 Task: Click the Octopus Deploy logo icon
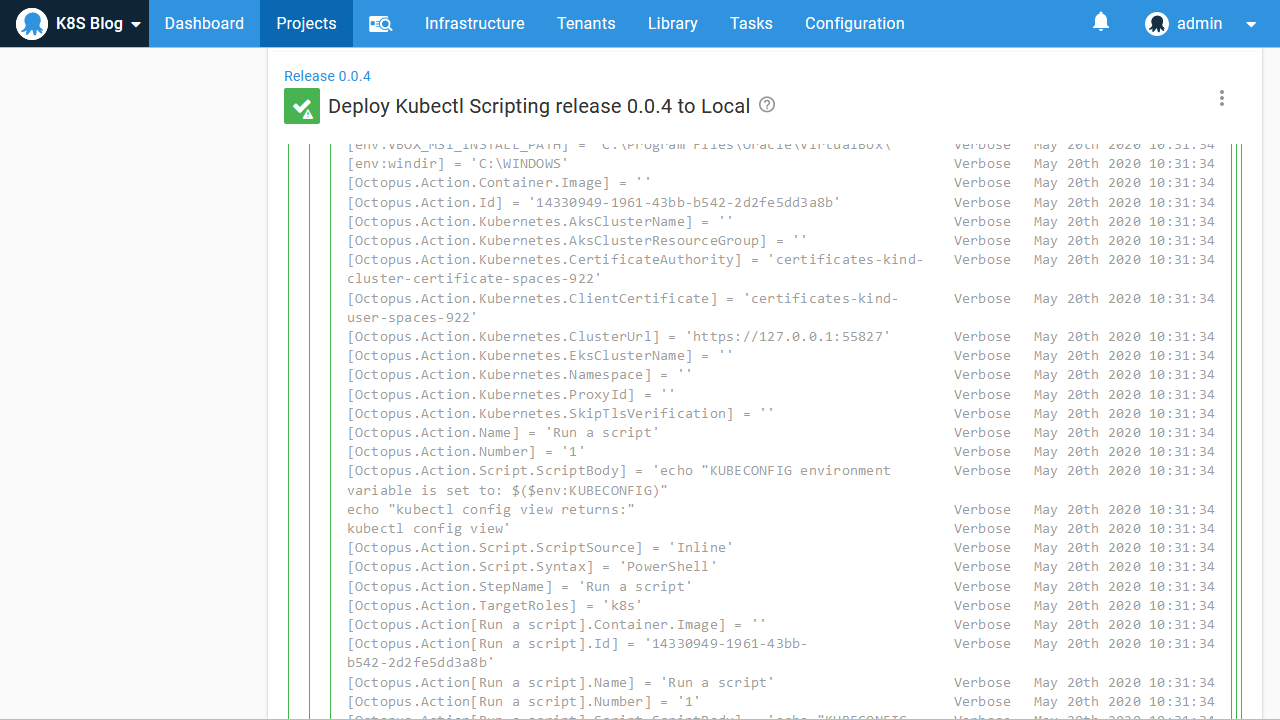pyautogui.click(x=32, y=24)
